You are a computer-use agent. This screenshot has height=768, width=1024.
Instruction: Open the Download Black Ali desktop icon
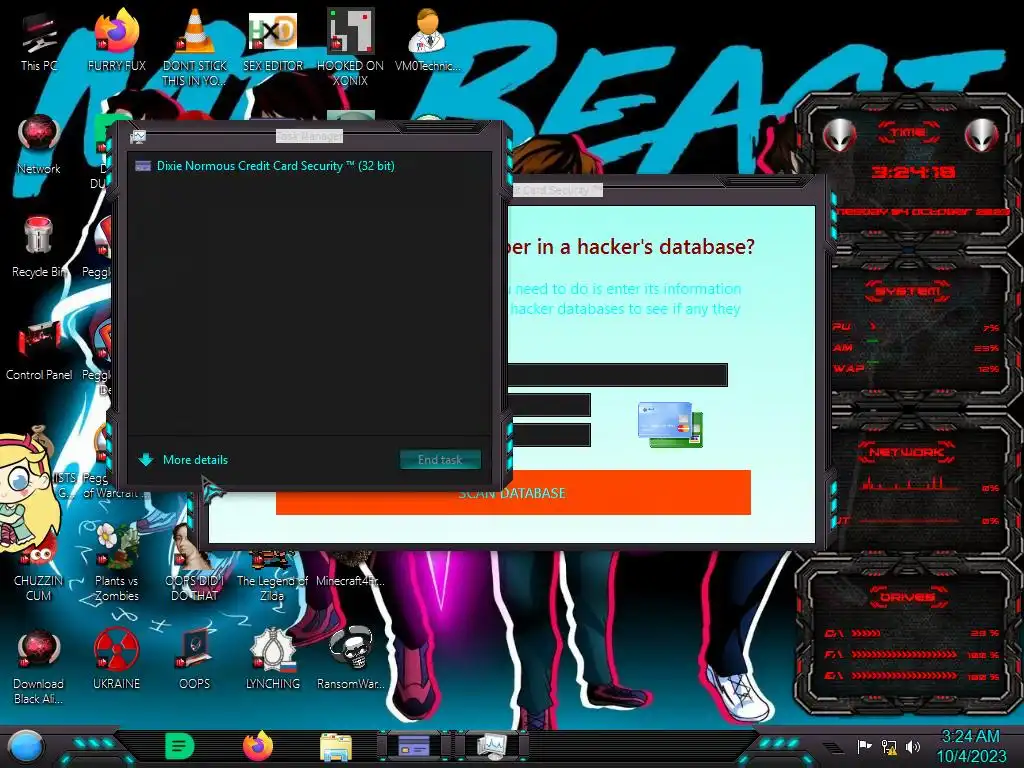38,666
